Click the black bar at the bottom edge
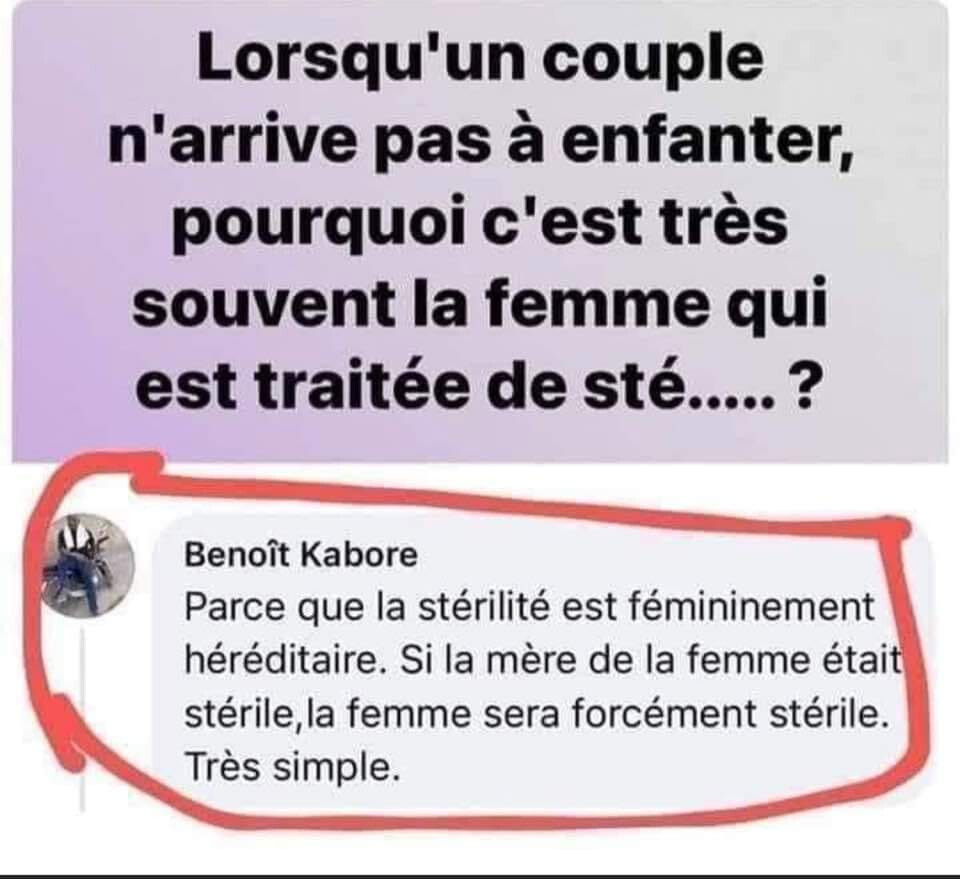 [x=480, y=877]
